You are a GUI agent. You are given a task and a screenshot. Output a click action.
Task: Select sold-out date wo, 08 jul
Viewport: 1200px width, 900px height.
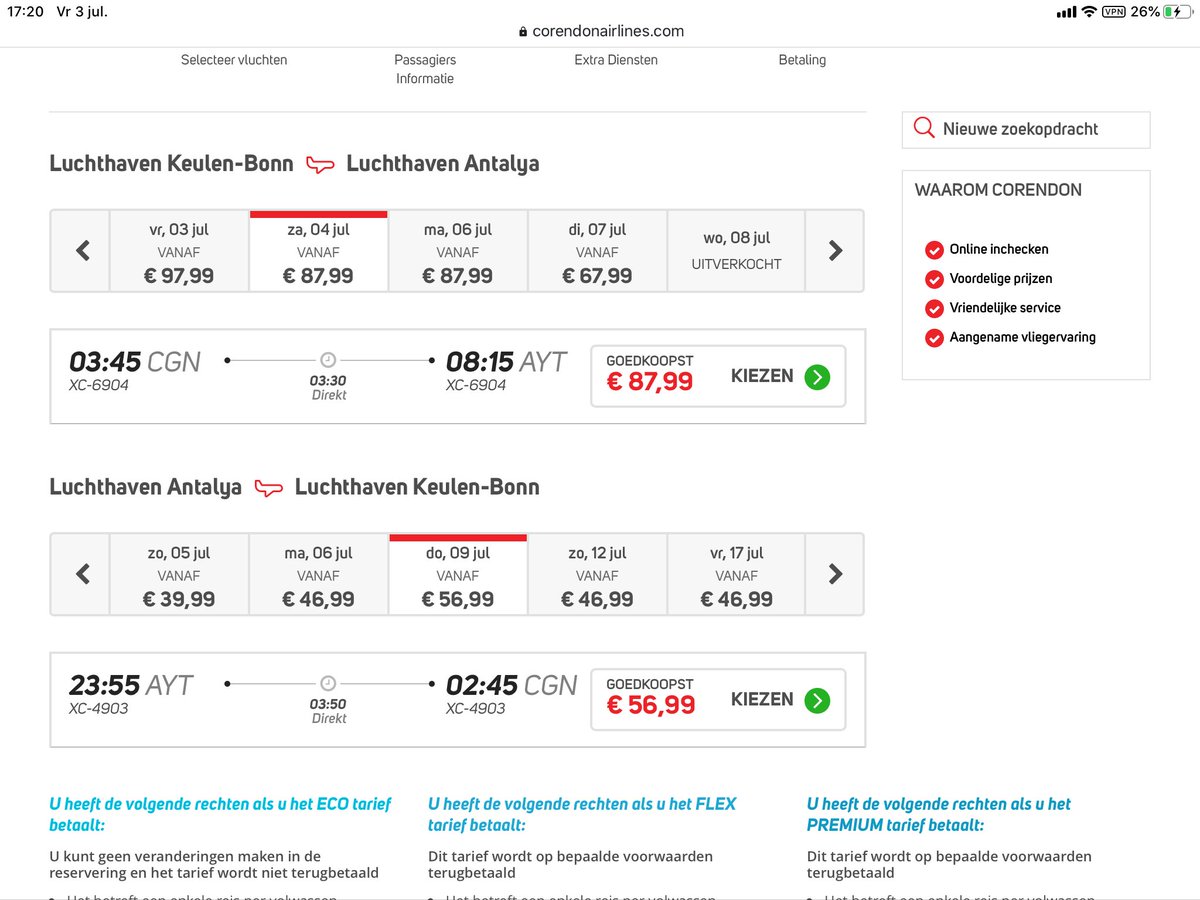point(737,251)
